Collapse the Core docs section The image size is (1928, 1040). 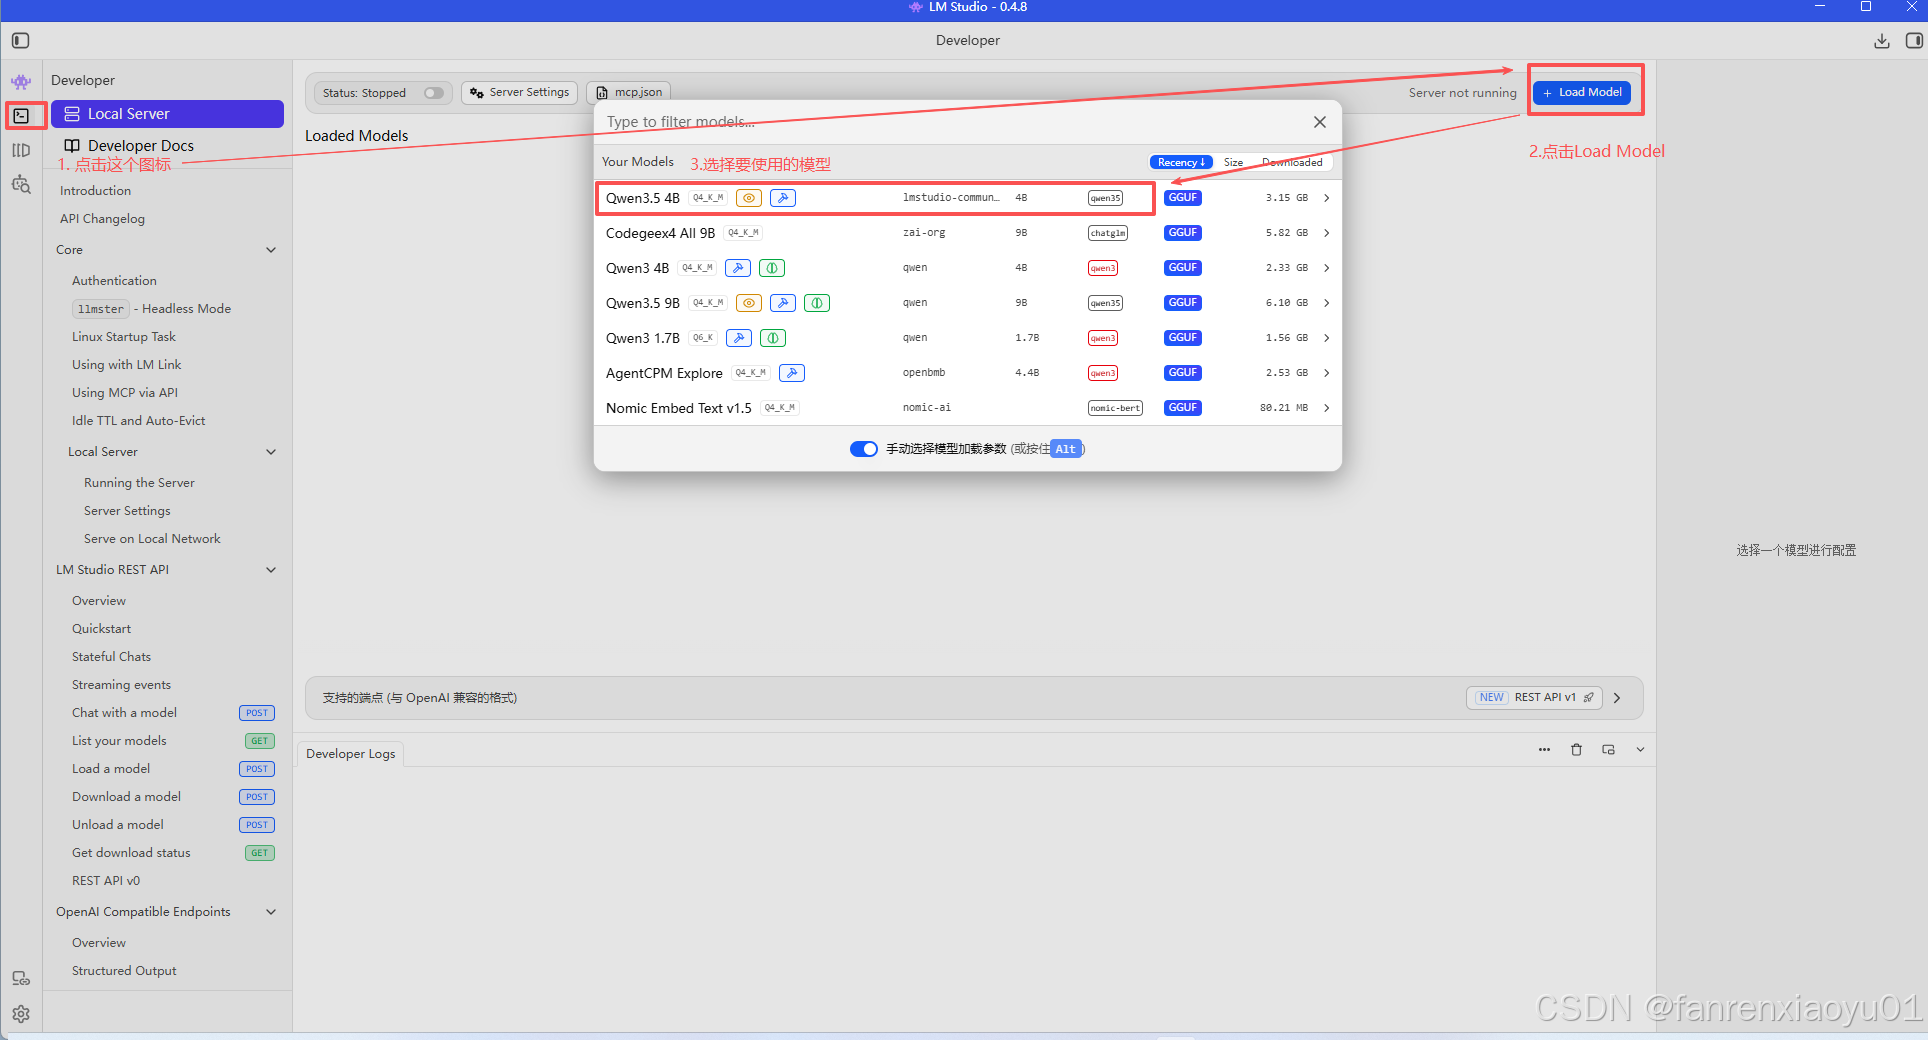click(271, 250)
